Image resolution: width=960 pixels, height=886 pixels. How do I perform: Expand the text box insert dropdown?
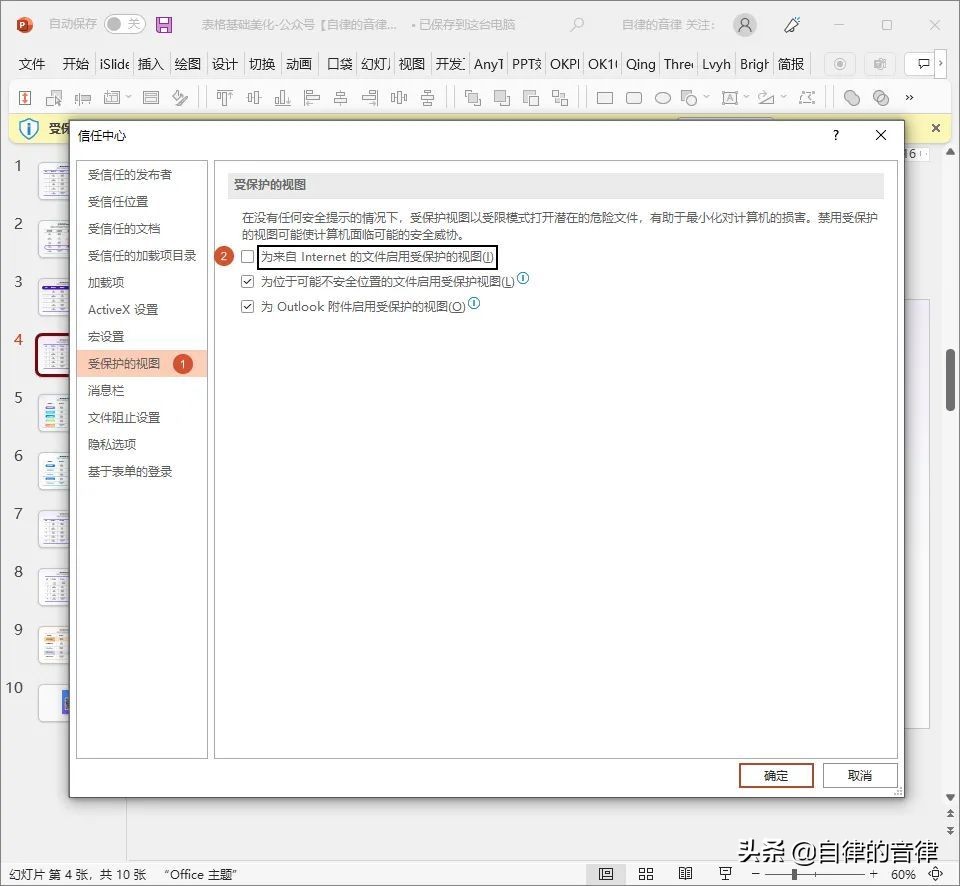tap(745, 97)
